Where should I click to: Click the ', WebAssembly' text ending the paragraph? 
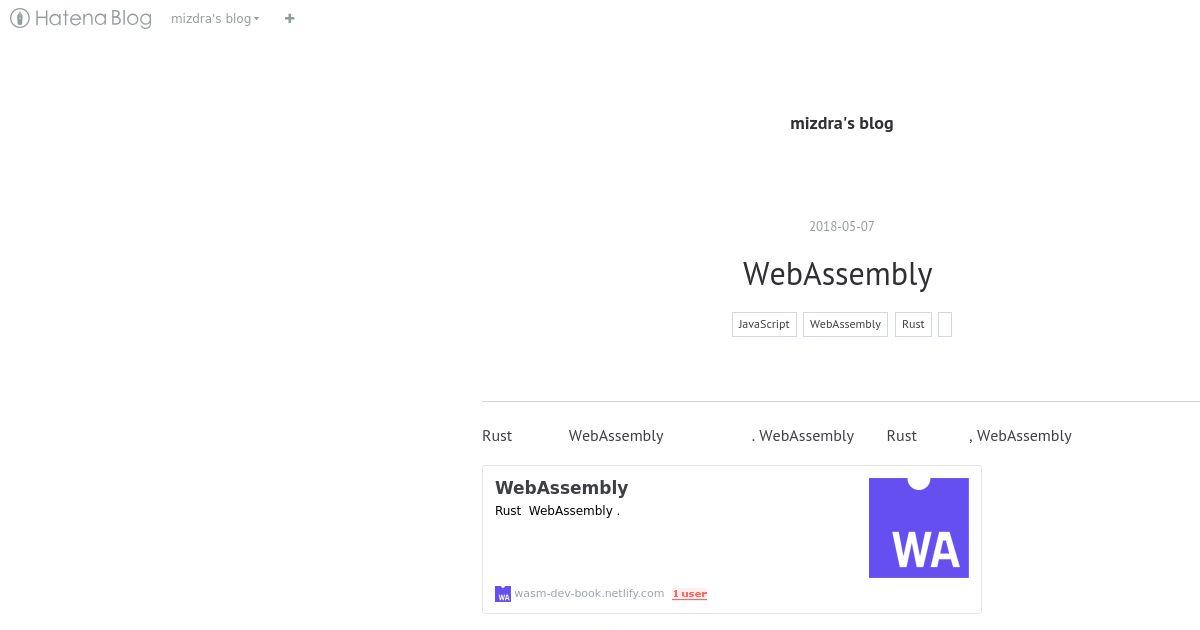click(x=1020, y=436)
